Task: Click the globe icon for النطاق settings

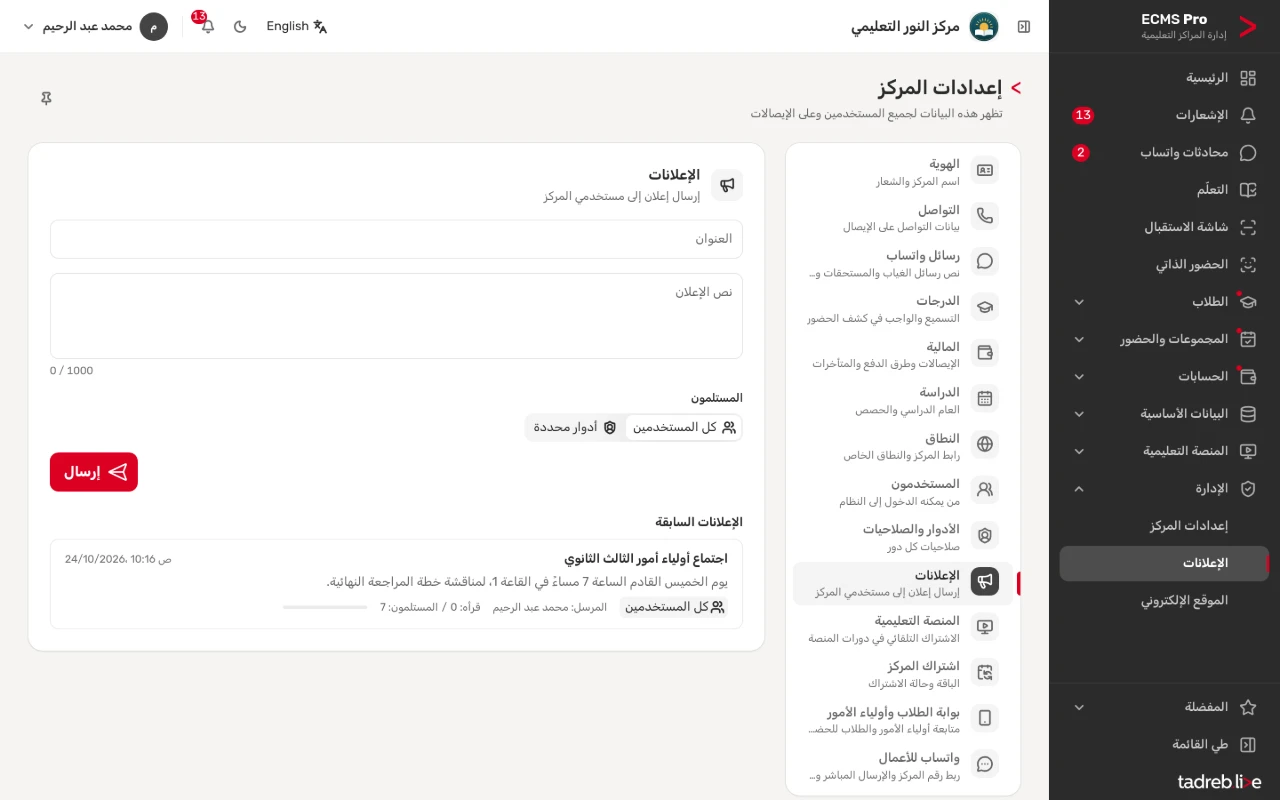Action: coord(985,444)
